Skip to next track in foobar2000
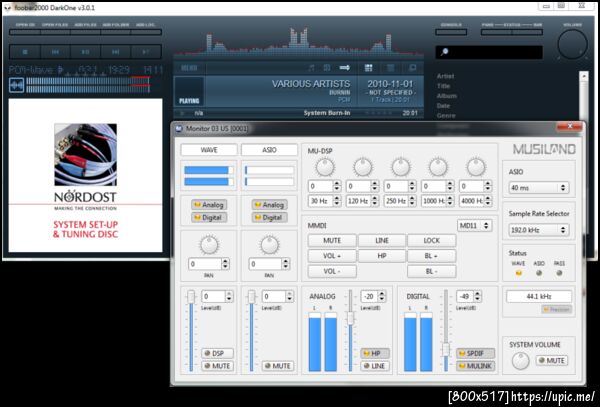This screenshot has width=600, height=407. pyautogui.click(x=116, y=52)
